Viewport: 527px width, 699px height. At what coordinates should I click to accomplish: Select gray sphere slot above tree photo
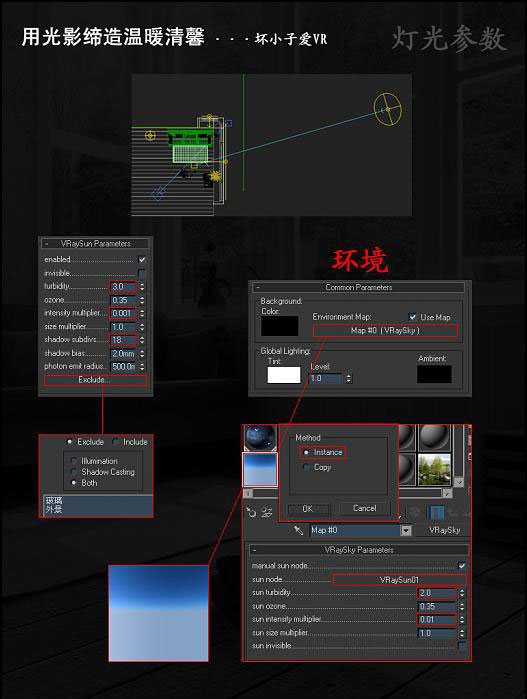pos(435,438)
